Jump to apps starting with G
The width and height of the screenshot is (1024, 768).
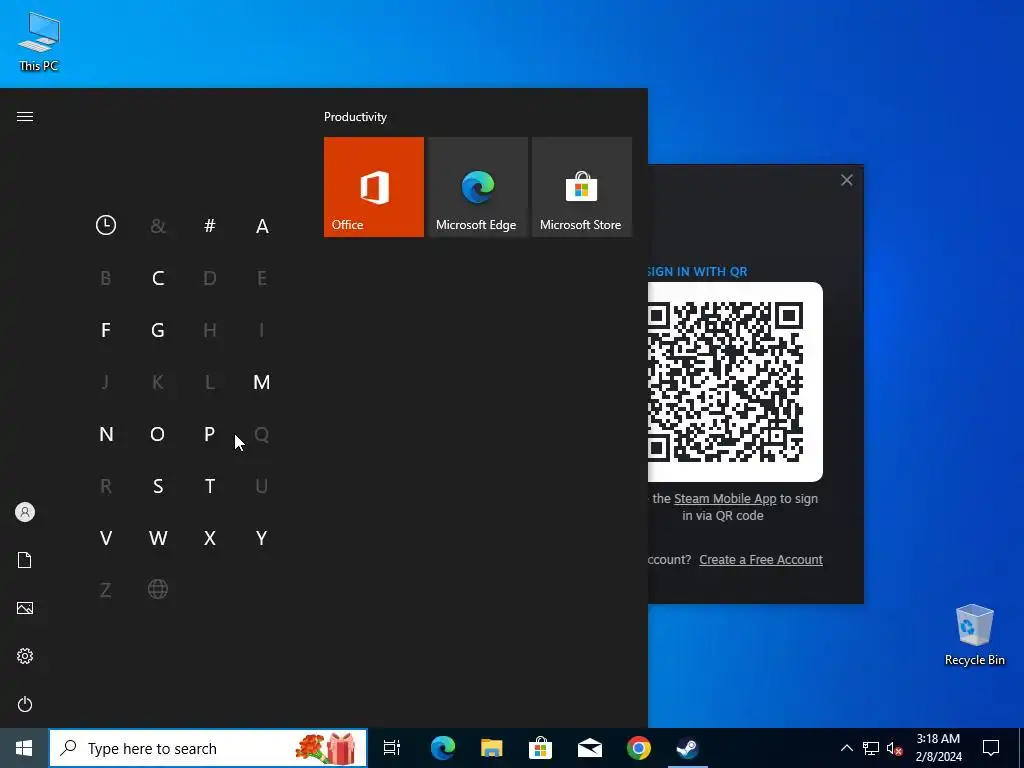tap(158, 330)
